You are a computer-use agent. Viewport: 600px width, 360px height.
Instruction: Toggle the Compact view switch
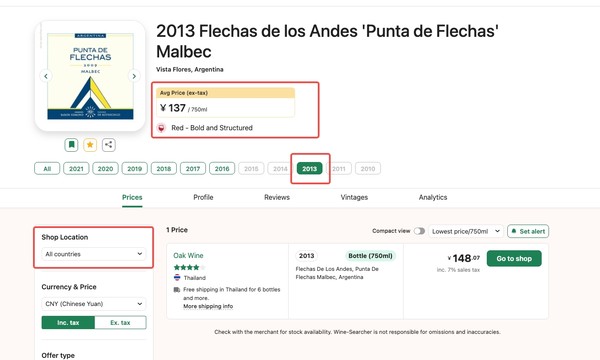419,231
